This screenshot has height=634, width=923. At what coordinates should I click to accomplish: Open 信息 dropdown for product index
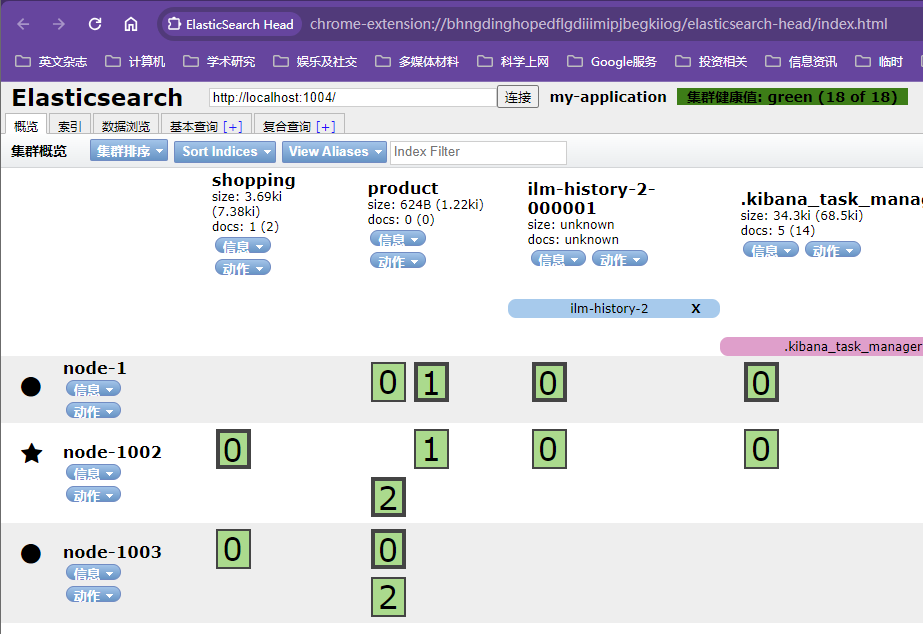[x=398, y=238]
